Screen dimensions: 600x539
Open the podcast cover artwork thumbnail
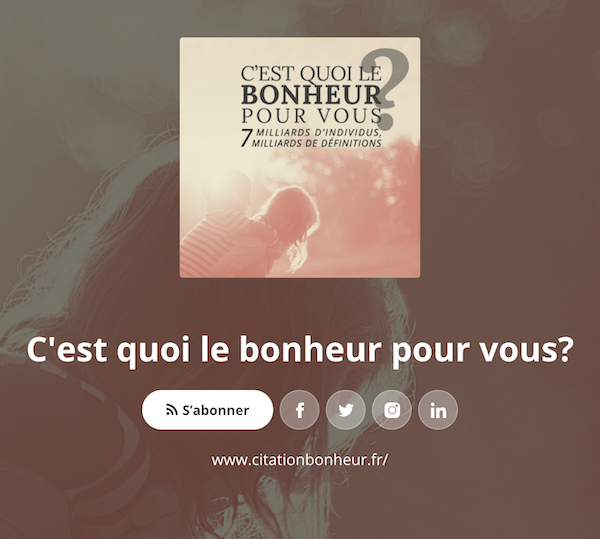tap(300, 157)
